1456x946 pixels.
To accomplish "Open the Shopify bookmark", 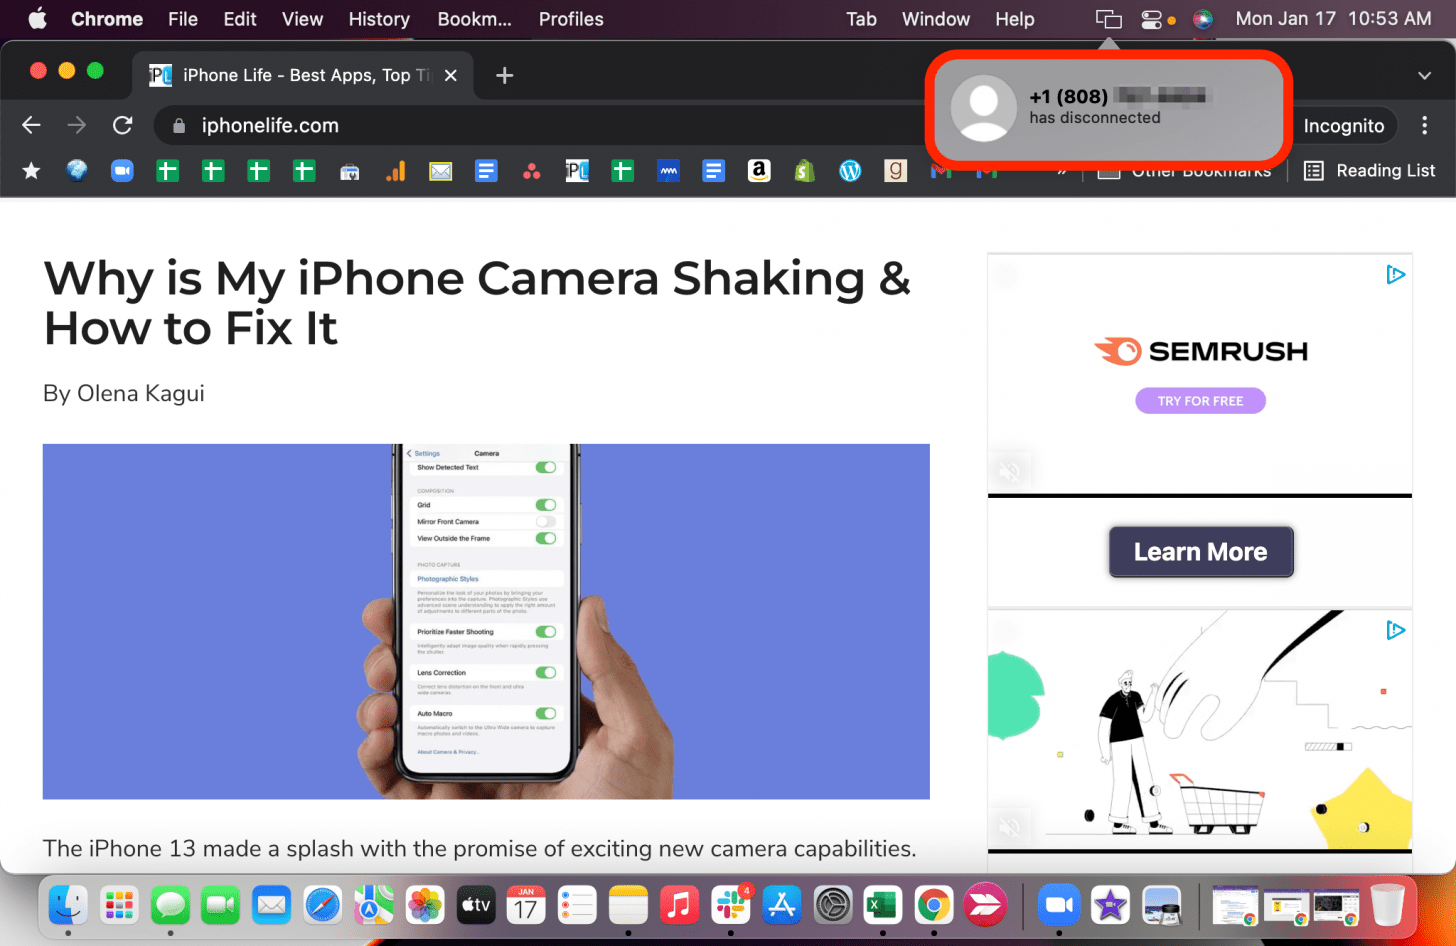I will (x=804, y=171).
